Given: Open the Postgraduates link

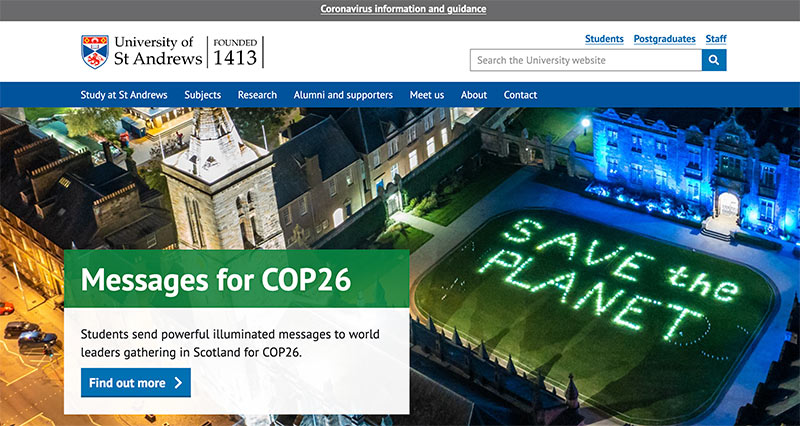Looking at the screenshot, I should tap(664, 39).
